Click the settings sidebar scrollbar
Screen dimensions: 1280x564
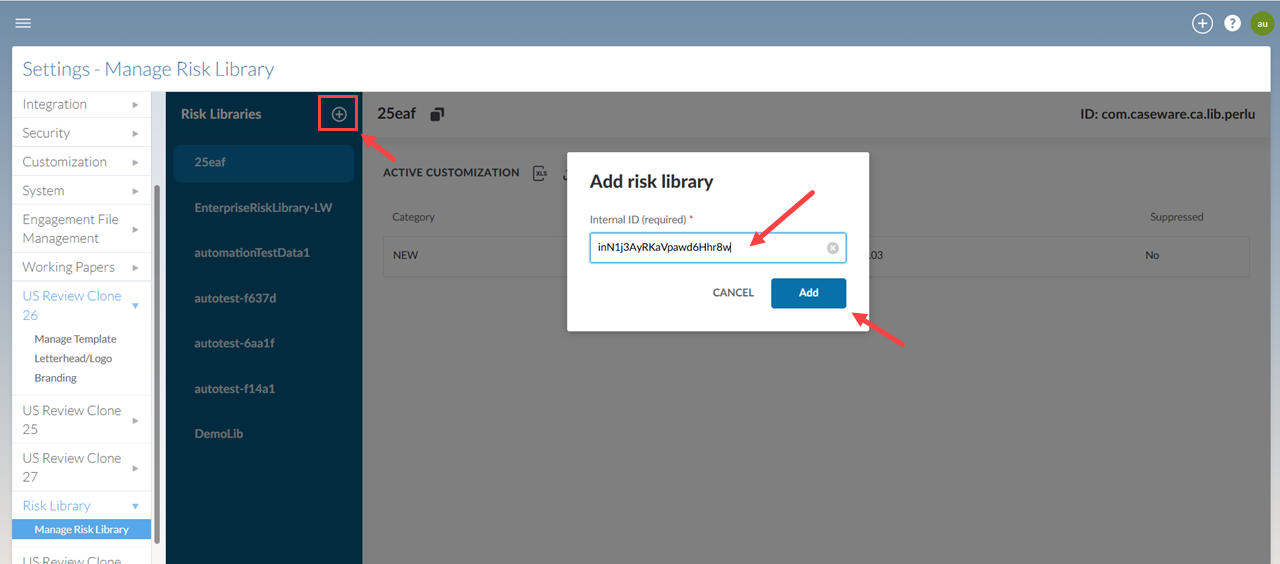(x=156, y=364)
